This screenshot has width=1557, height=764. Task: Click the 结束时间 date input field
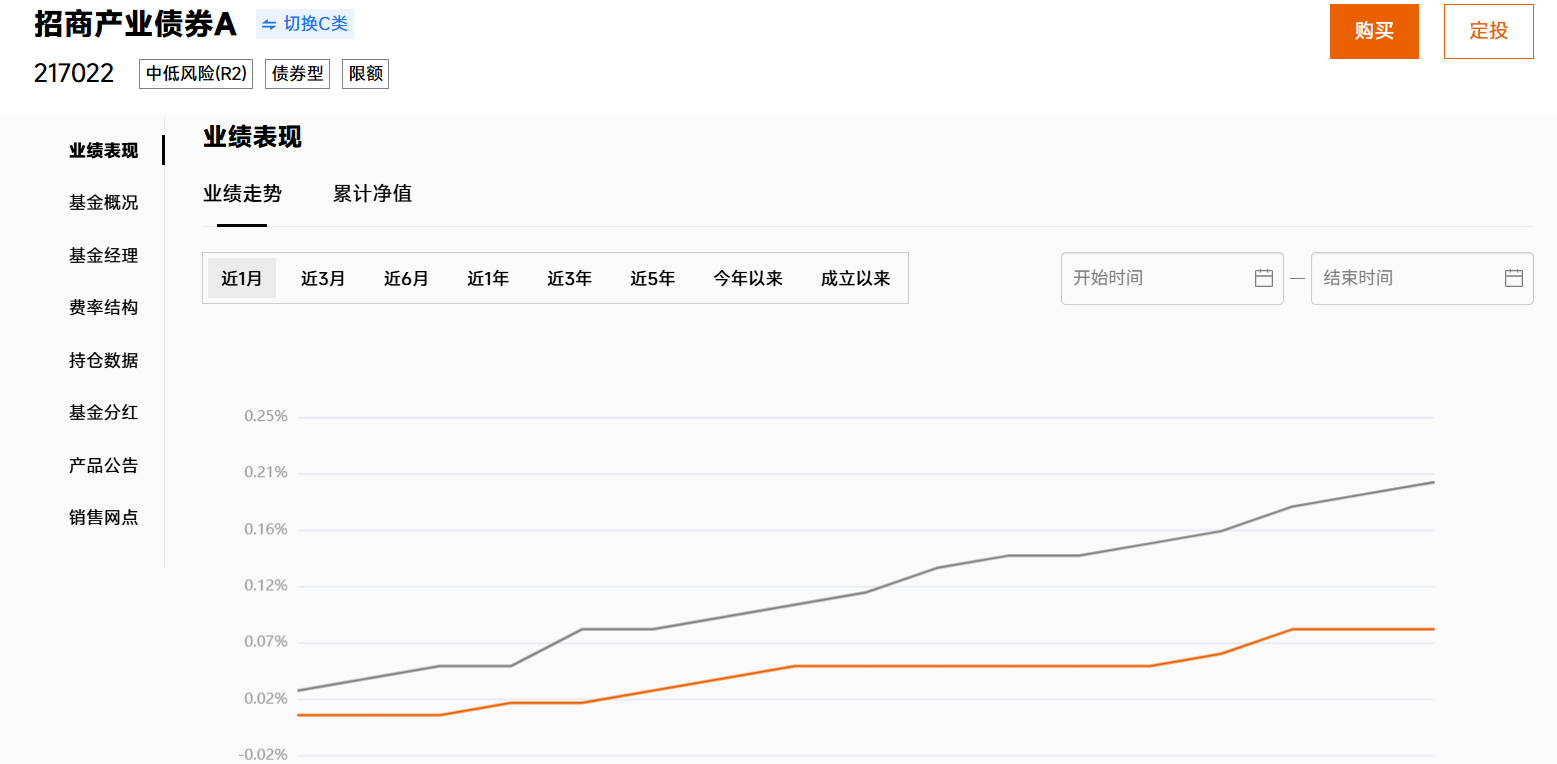1422,278
